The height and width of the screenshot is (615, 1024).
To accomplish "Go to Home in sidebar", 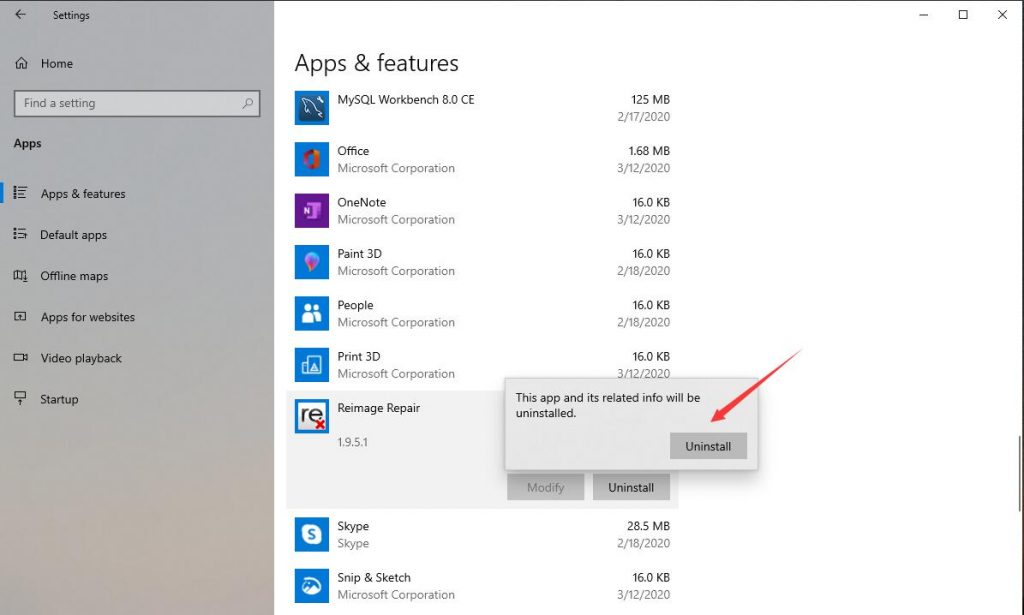I will 56,63.
